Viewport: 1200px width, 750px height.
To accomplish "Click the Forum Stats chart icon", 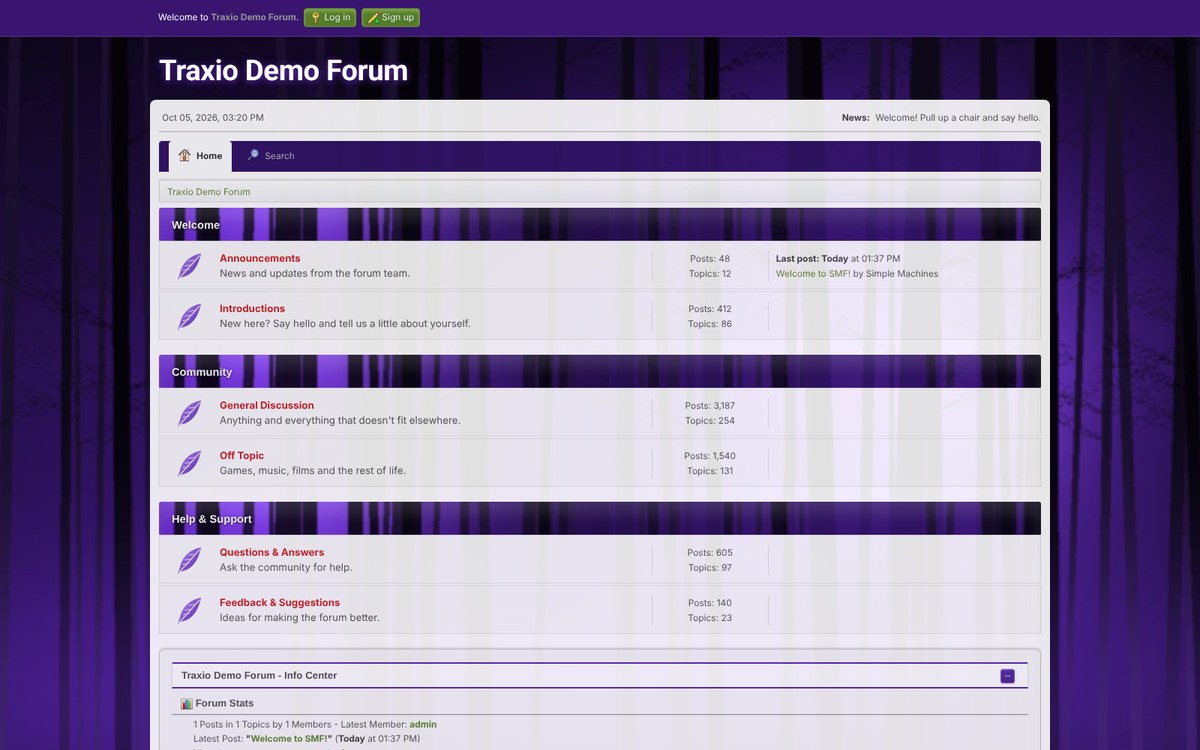I will pyautogui.click(x=186, y=703).
